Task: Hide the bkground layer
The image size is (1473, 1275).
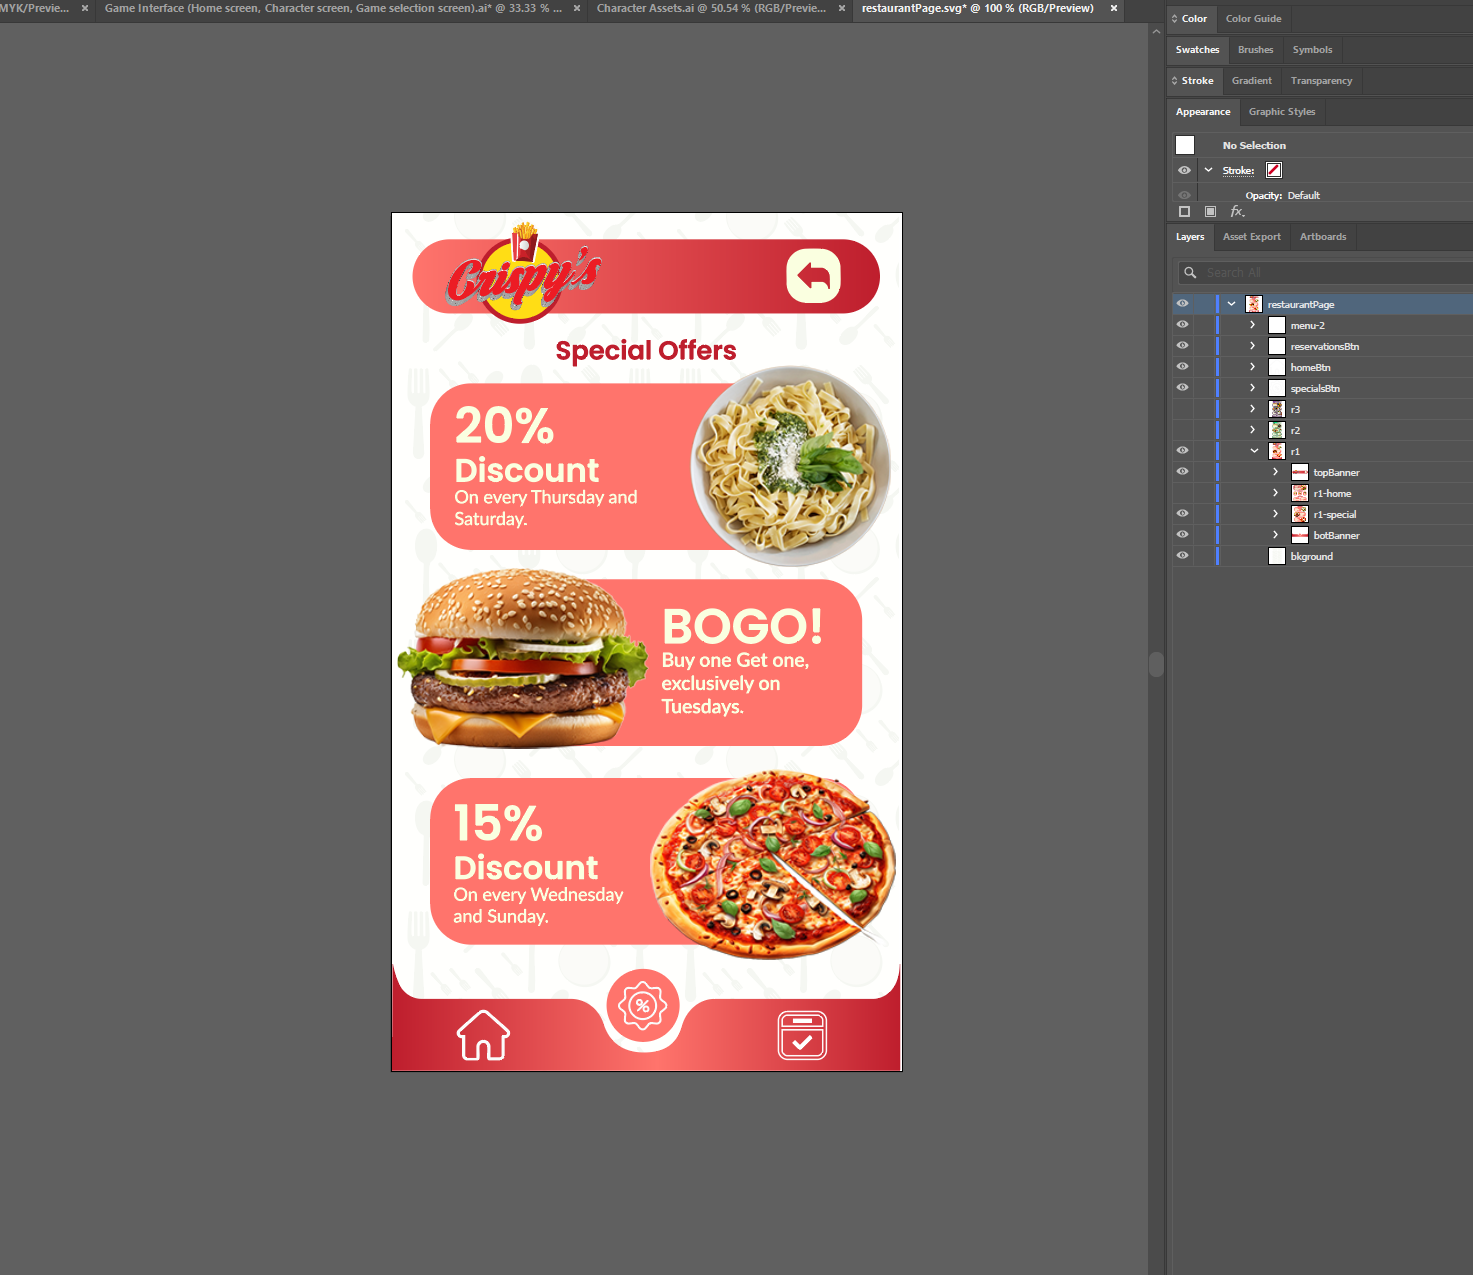Action: point(1183,556)
